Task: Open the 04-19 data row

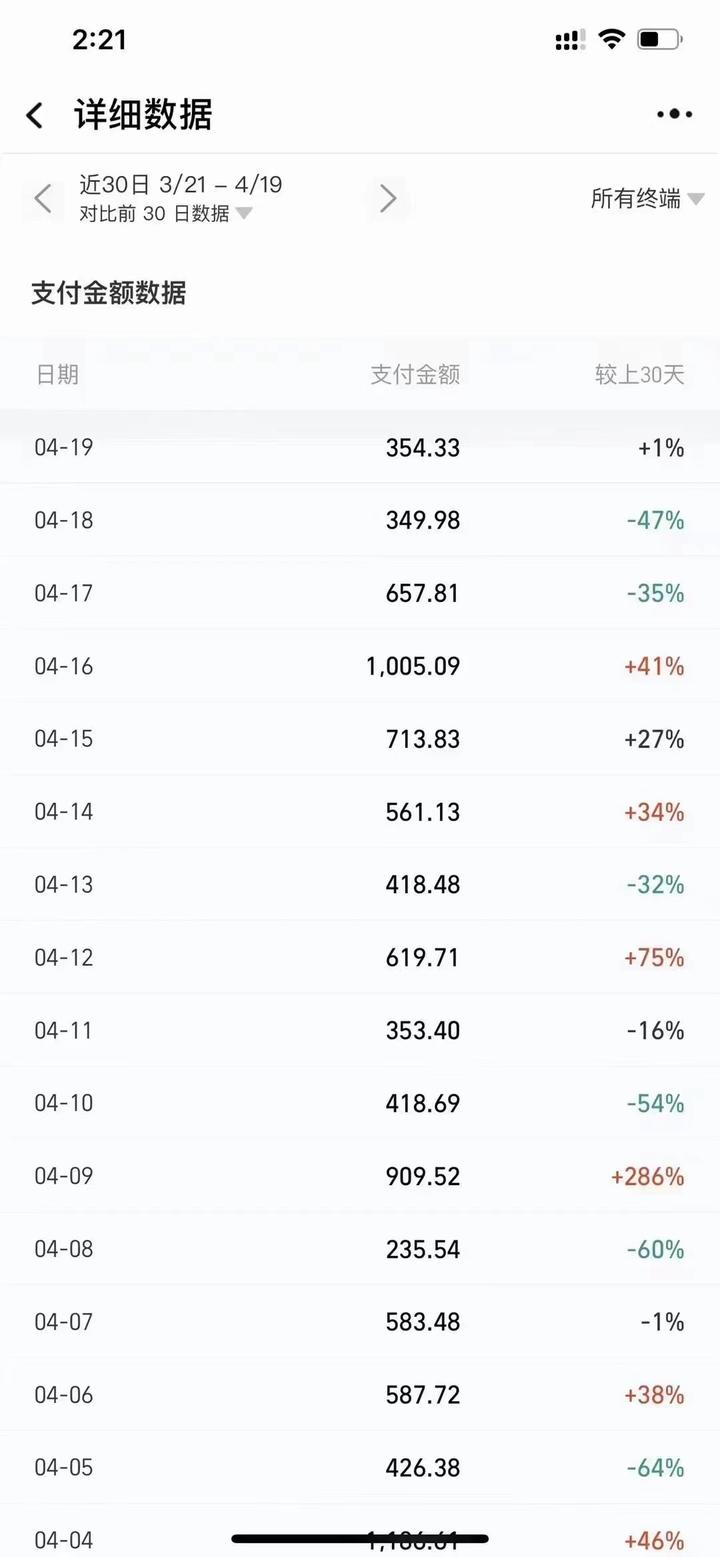Action: click(360, 447)
